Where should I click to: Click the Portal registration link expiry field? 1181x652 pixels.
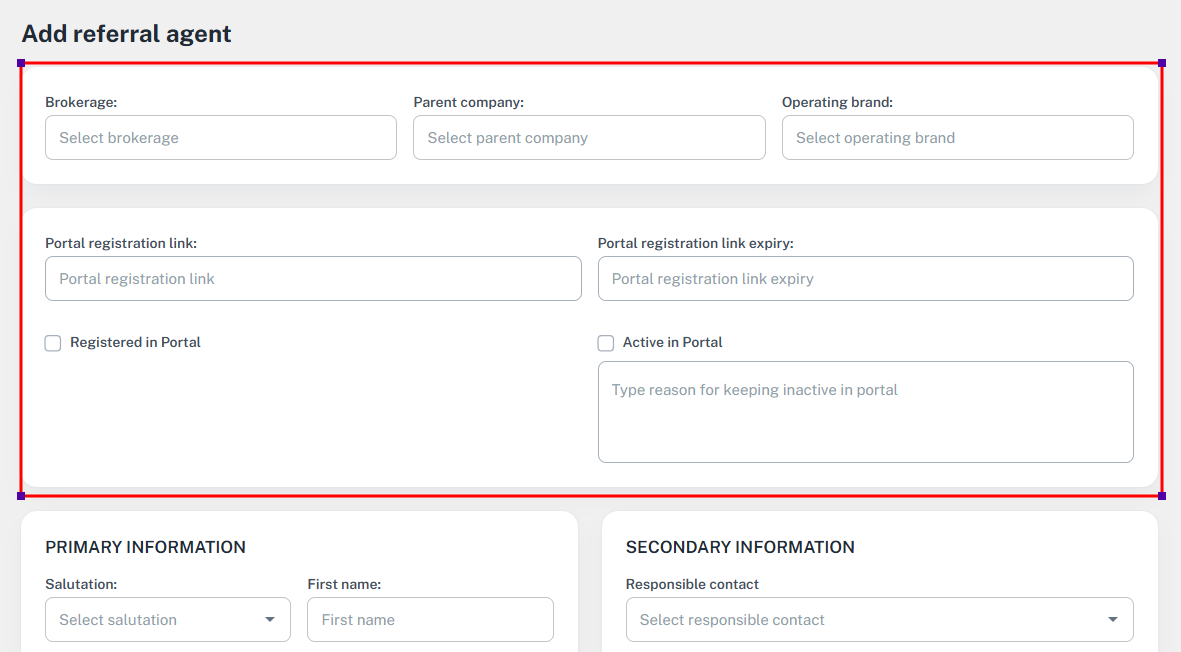tap(865, 279)
